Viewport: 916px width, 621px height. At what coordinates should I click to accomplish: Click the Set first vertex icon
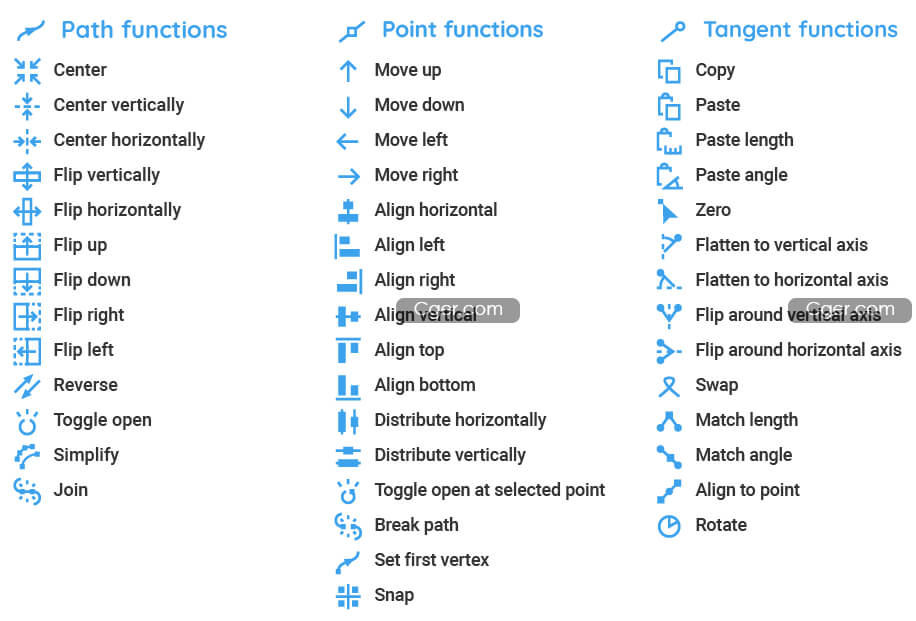click(x=348, y=561)
